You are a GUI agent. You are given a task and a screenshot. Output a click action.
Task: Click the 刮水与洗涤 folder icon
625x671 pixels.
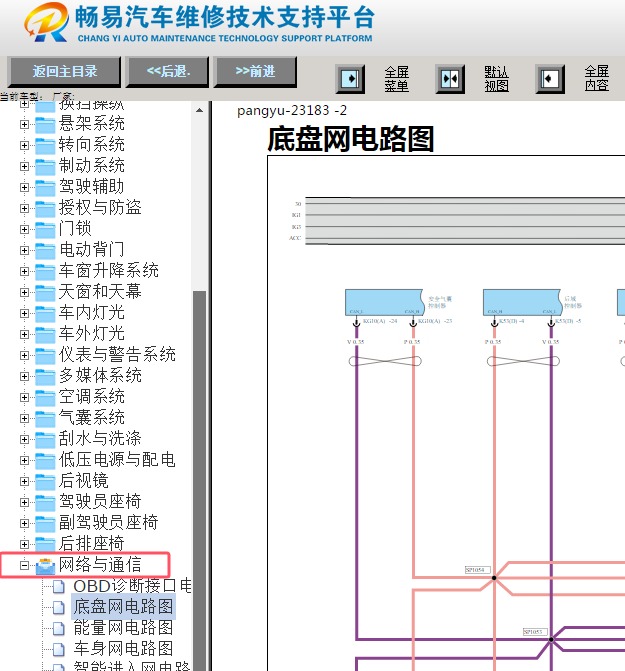45,439
